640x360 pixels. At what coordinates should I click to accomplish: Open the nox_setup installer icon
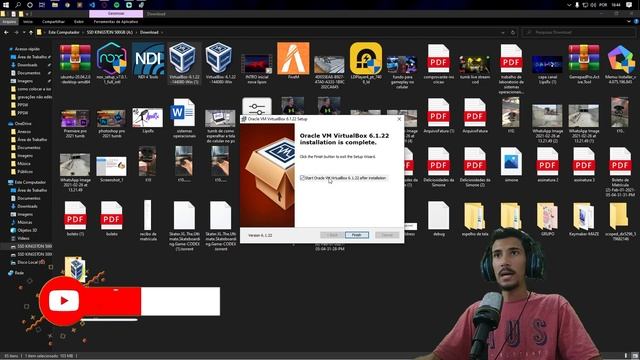(x=111, y=59)
